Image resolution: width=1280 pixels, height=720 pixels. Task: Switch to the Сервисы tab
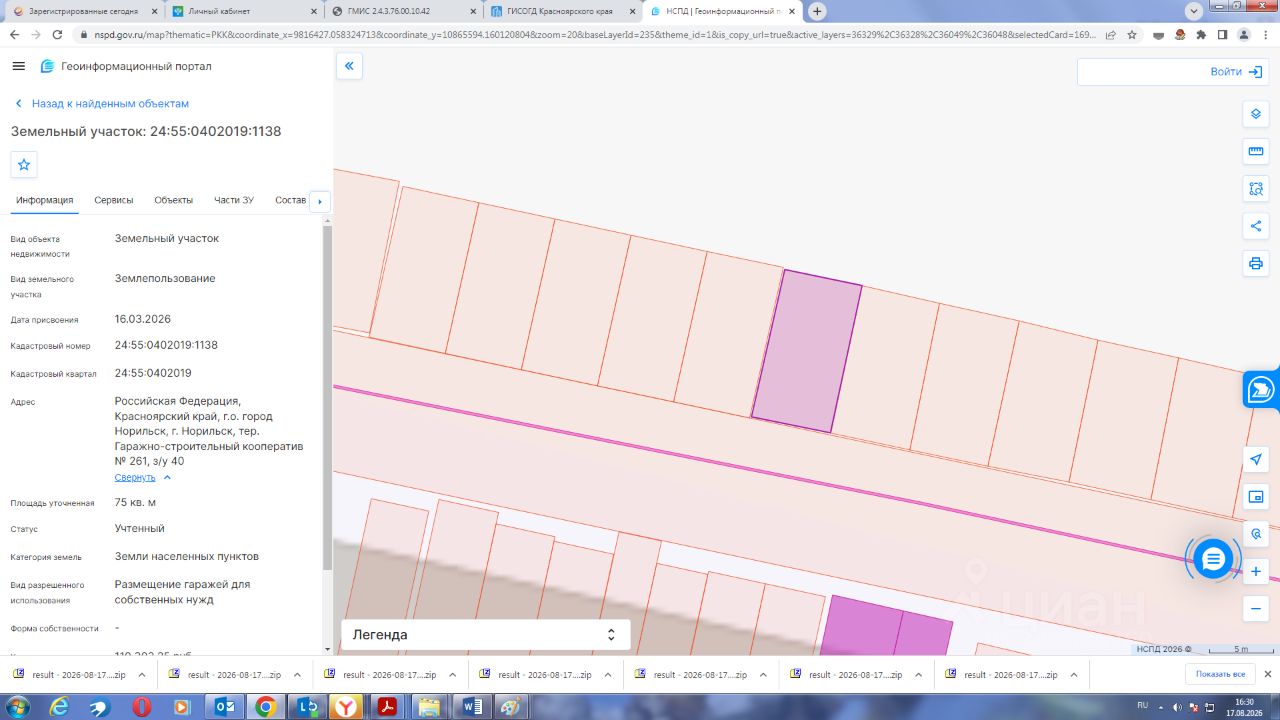tap(114, 200)
